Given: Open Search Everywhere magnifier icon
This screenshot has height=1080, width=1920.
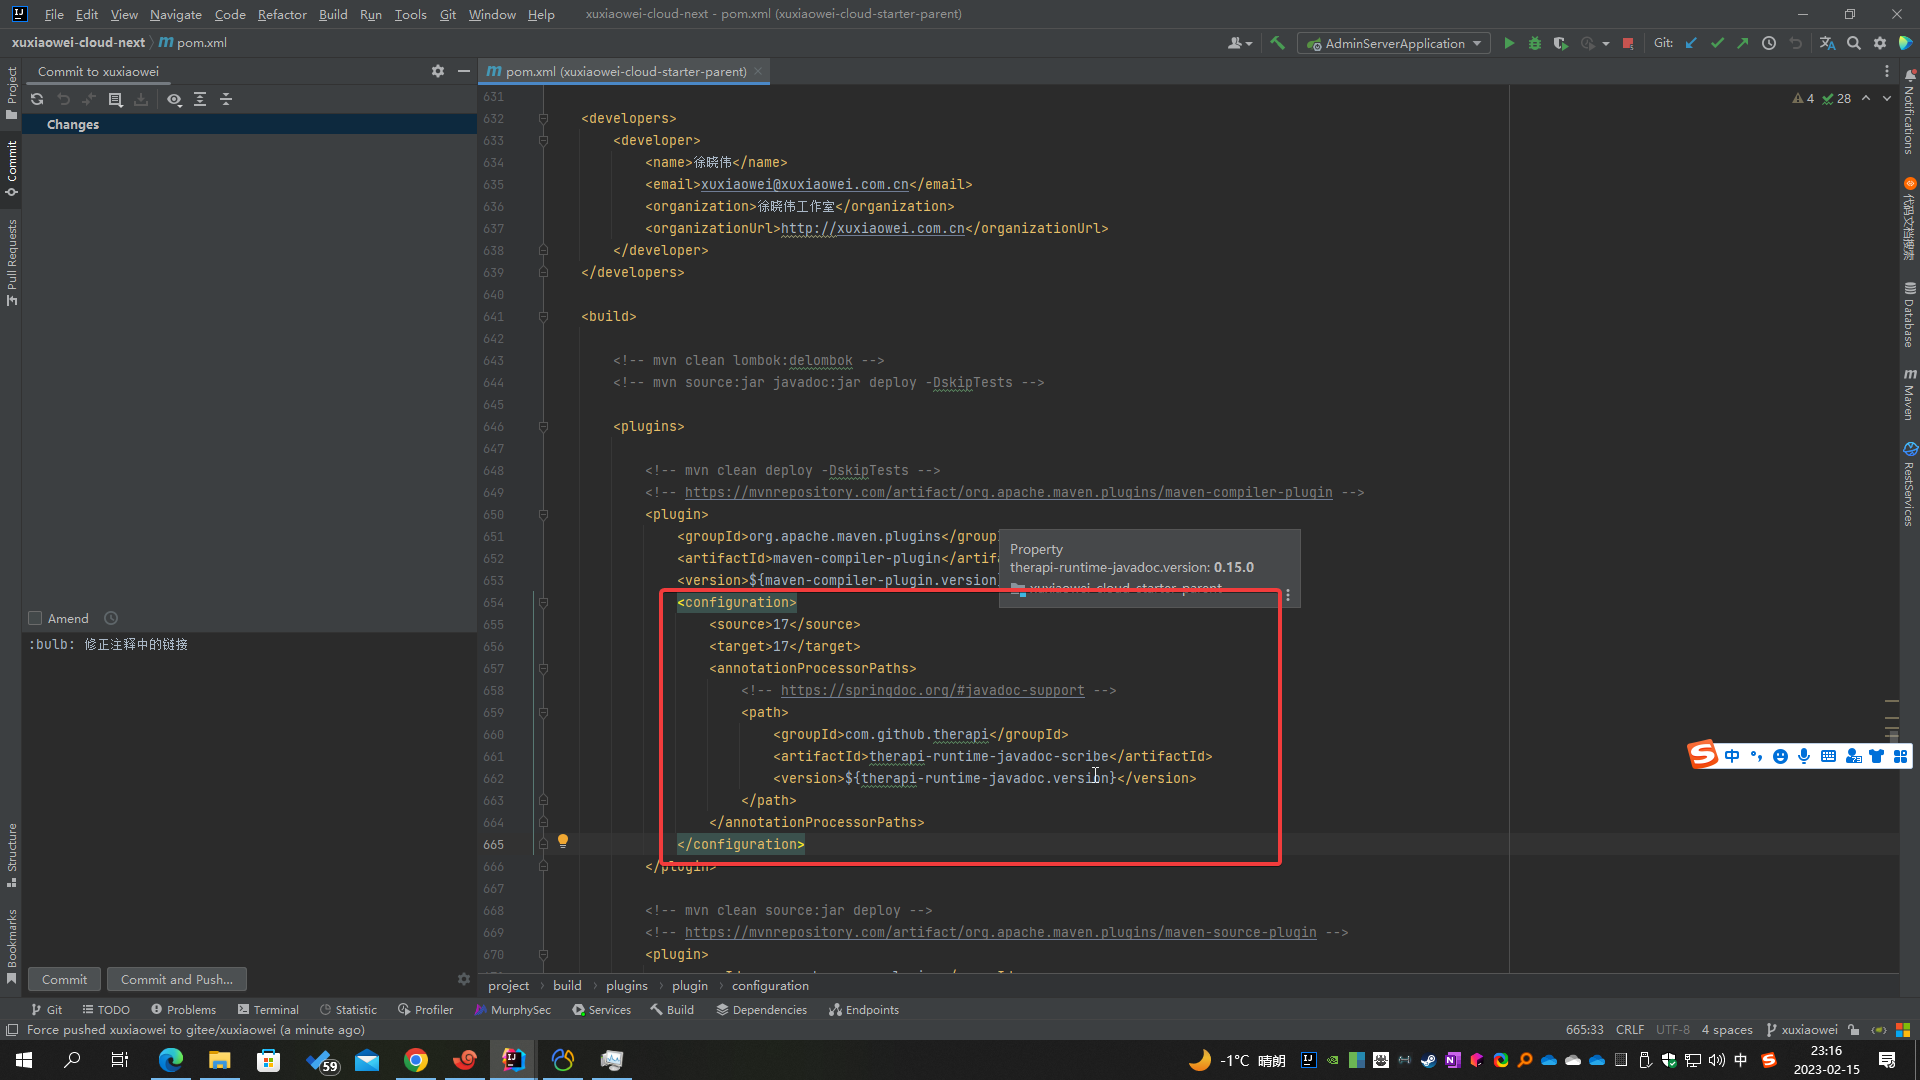Looking at the screenshot, I should (x=1854, y=43).
